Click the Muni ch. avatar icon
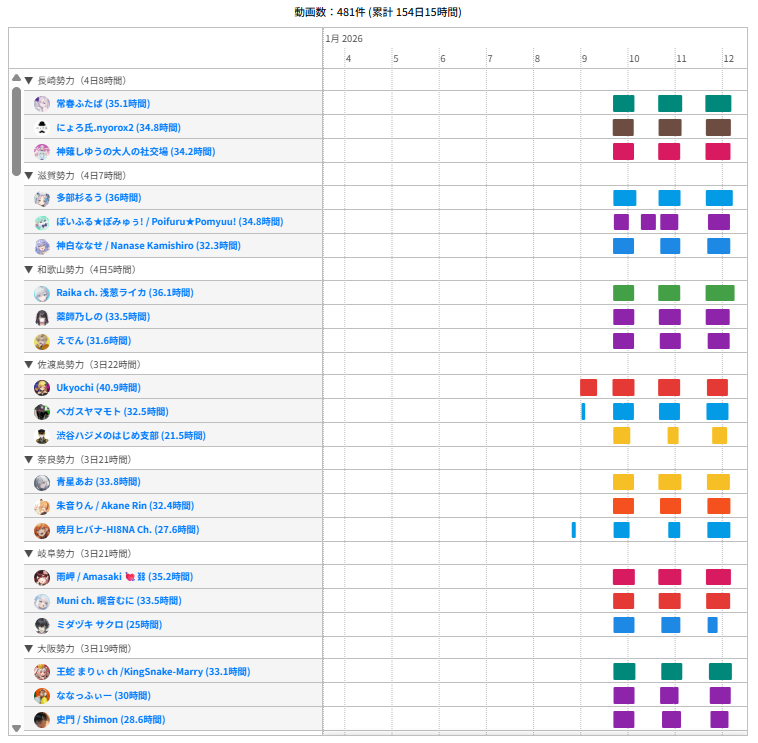 pos(42,601)
